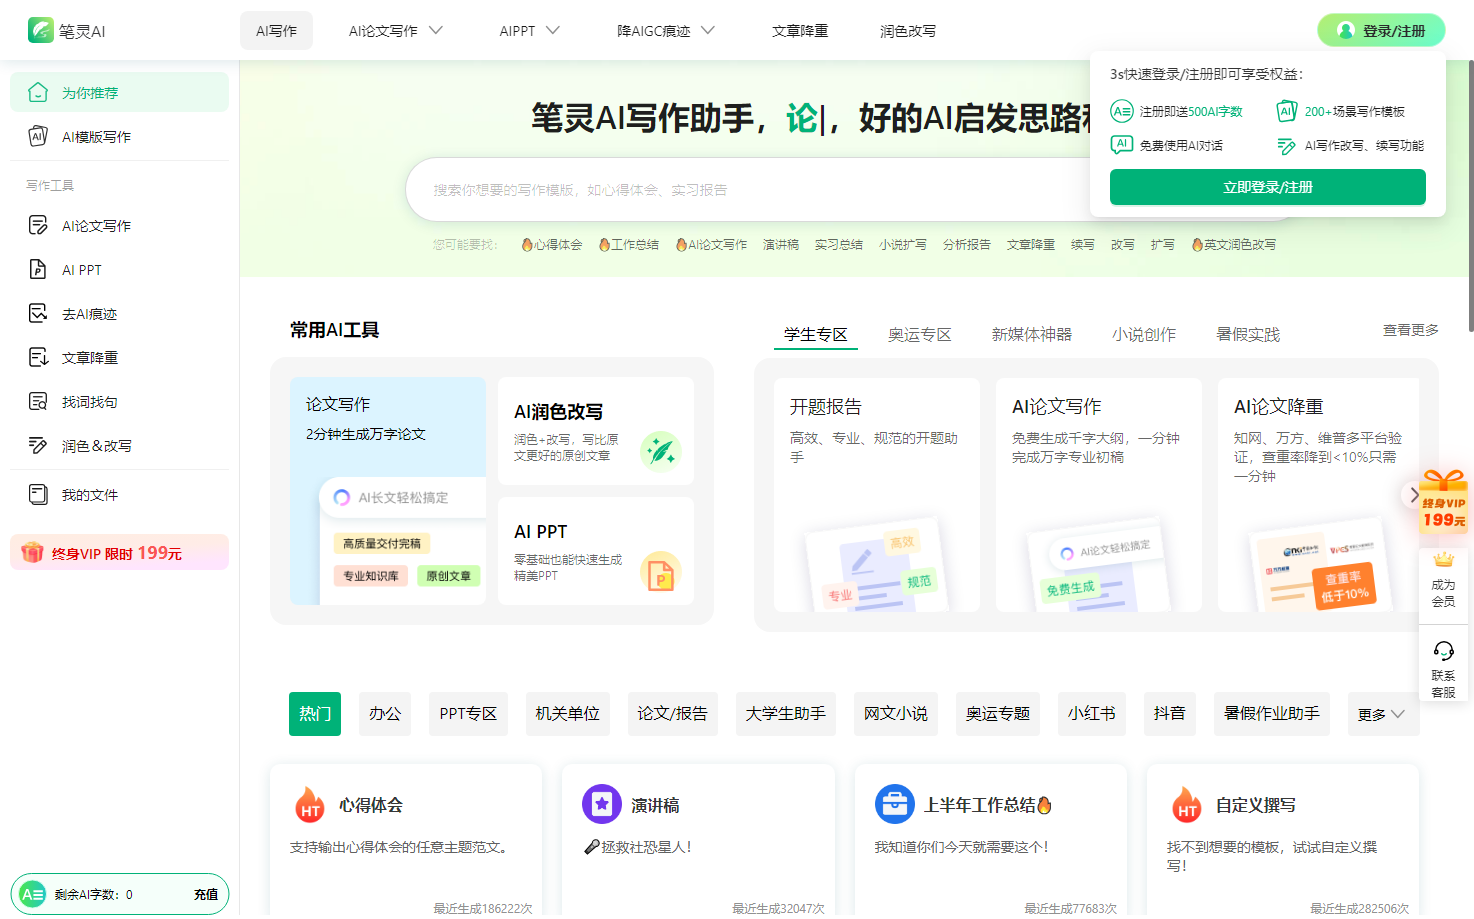Click the crown 成为会员 icon
Image resolution: width=1474 pixels, height=919 pixels.
pyautogui.click(x=1443, y=559)
